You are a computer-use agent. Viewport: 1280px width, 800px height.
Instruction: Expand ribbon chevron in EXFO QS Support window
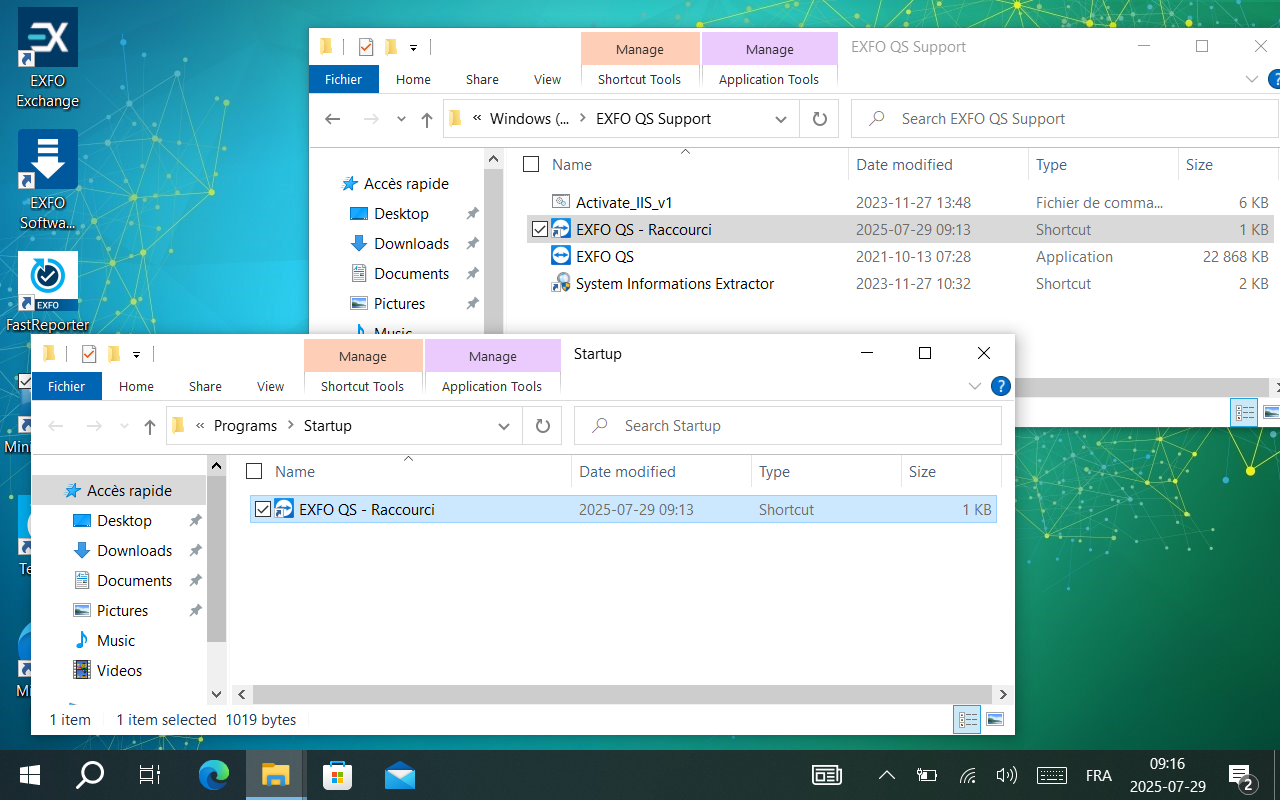(1252, 79)
